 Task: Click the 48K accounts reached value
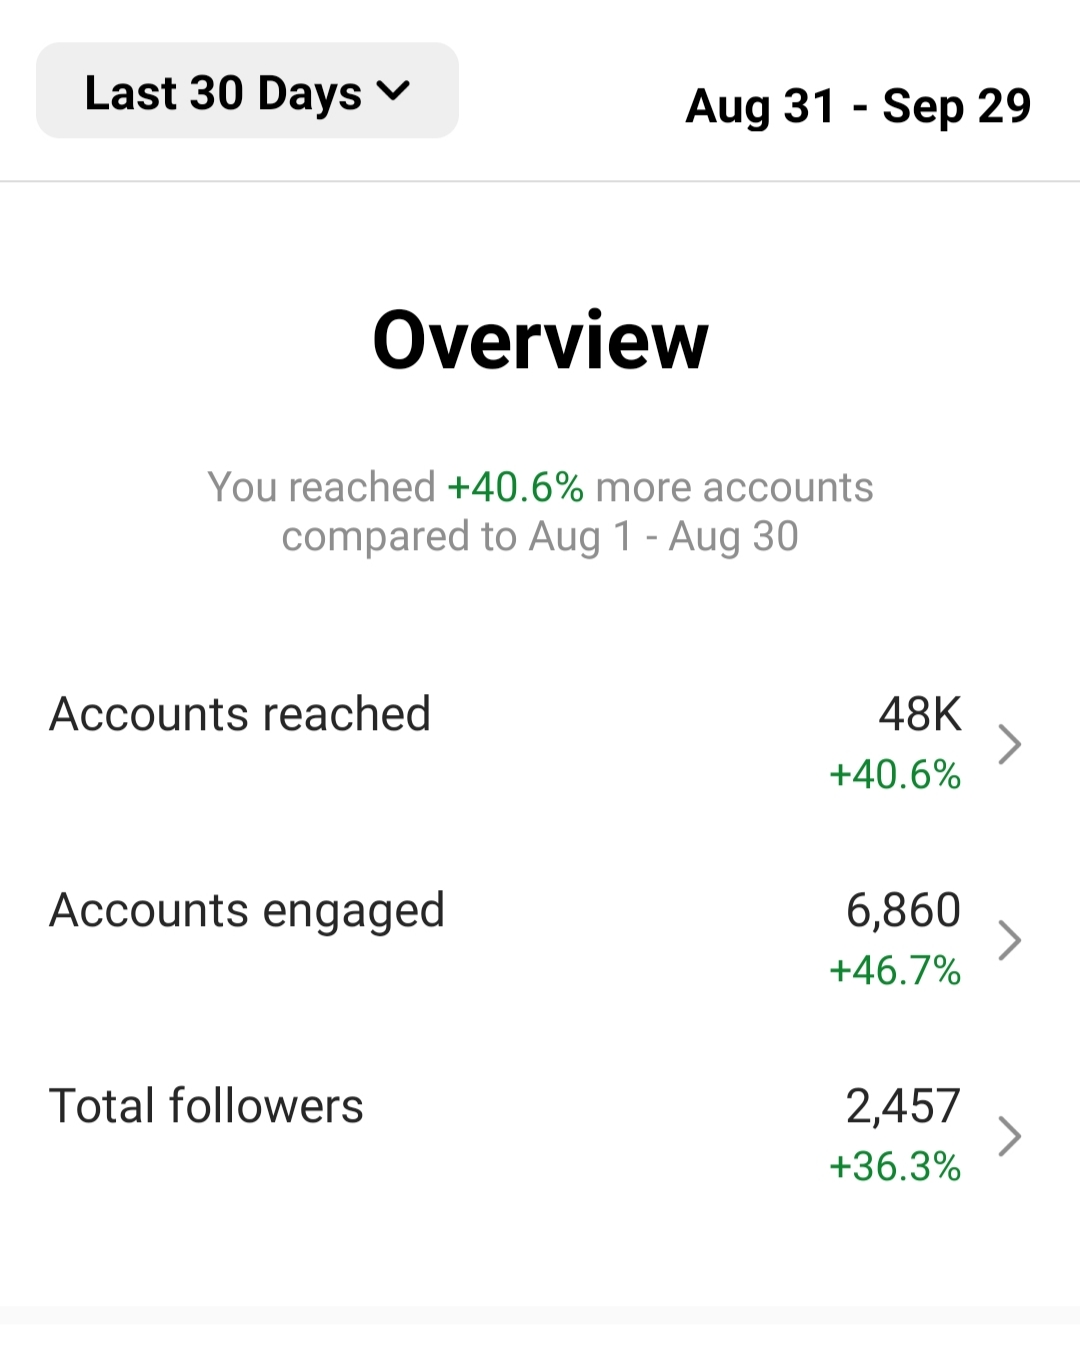pos(920,714)
